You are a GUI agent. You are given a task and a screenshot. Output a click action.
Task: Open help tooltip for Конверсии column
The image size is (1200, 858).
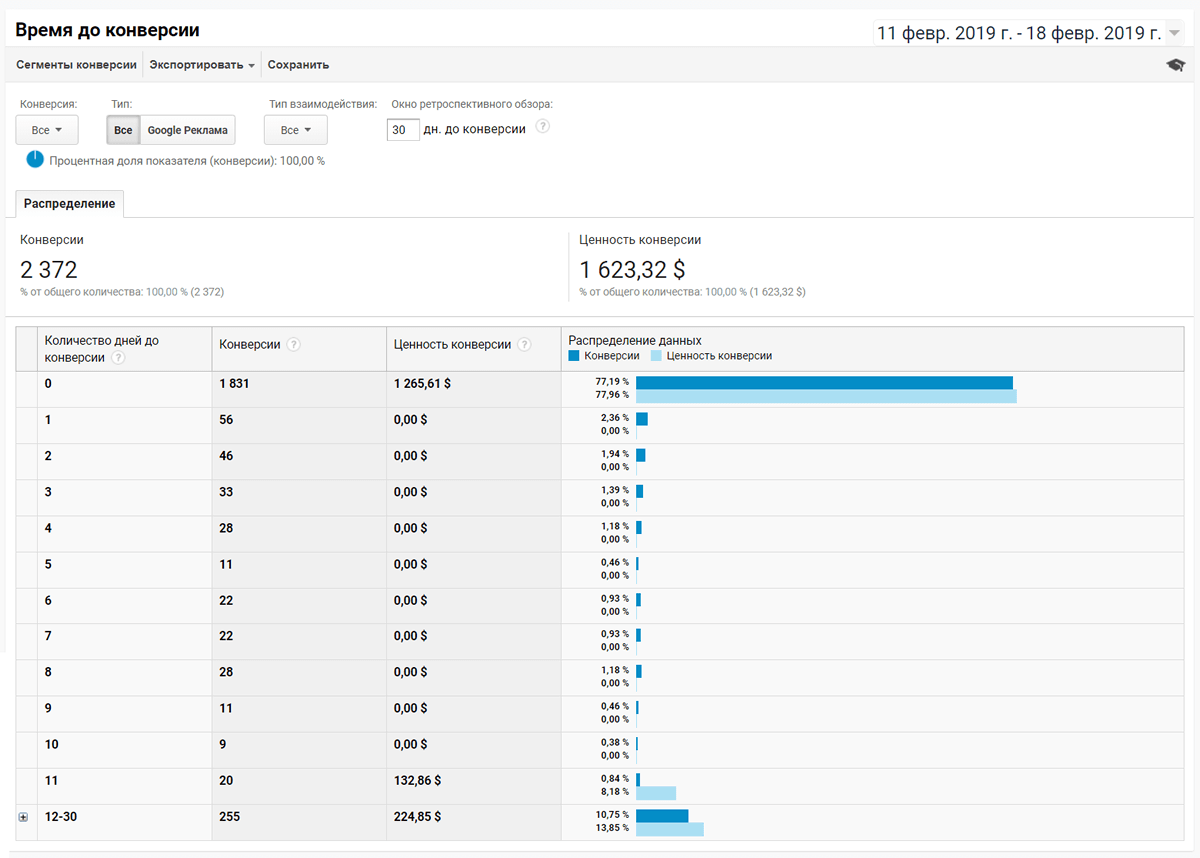(294, 344)
